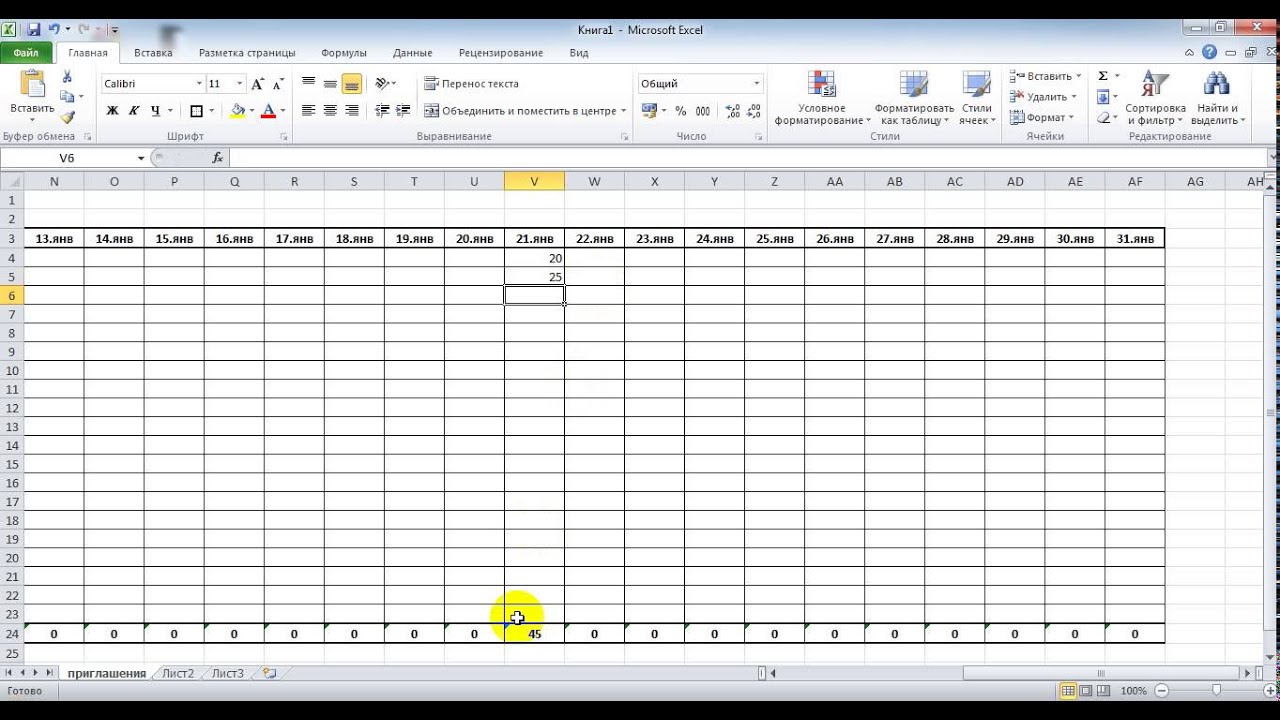Click the fx insert function icon
The width and height of the screenshot is (1280, 720).
(x=218, y=158)
